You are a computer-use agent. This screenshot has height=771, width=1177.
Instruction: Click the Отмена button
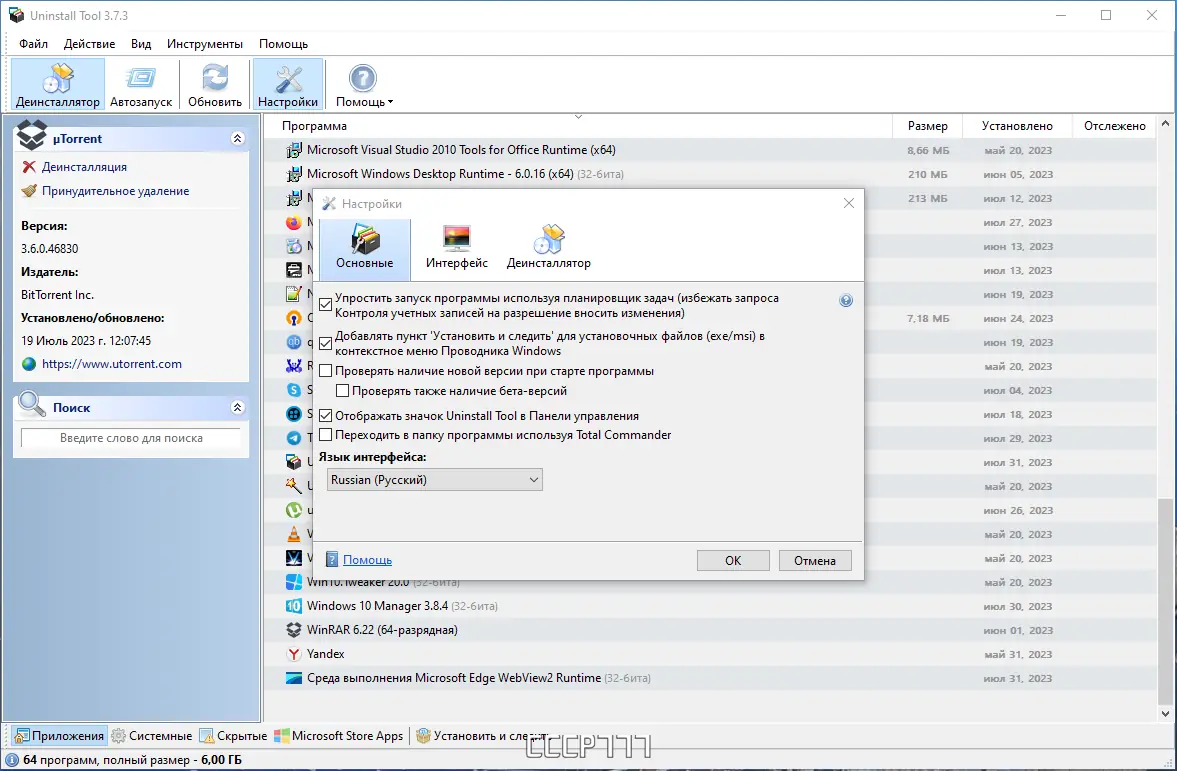[x=814, y=560]
